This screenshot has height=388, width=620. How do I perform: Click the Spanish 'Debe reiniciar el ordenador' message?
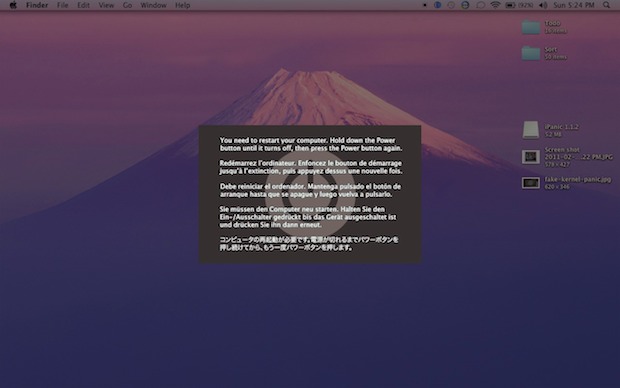[x=310, y=190]
